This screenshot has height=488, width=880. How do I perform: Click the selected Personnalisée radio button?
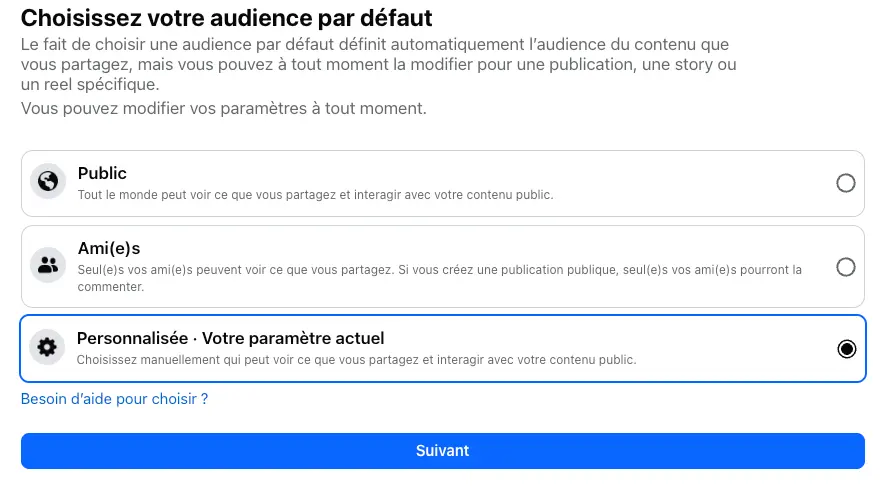coord(847,348)
